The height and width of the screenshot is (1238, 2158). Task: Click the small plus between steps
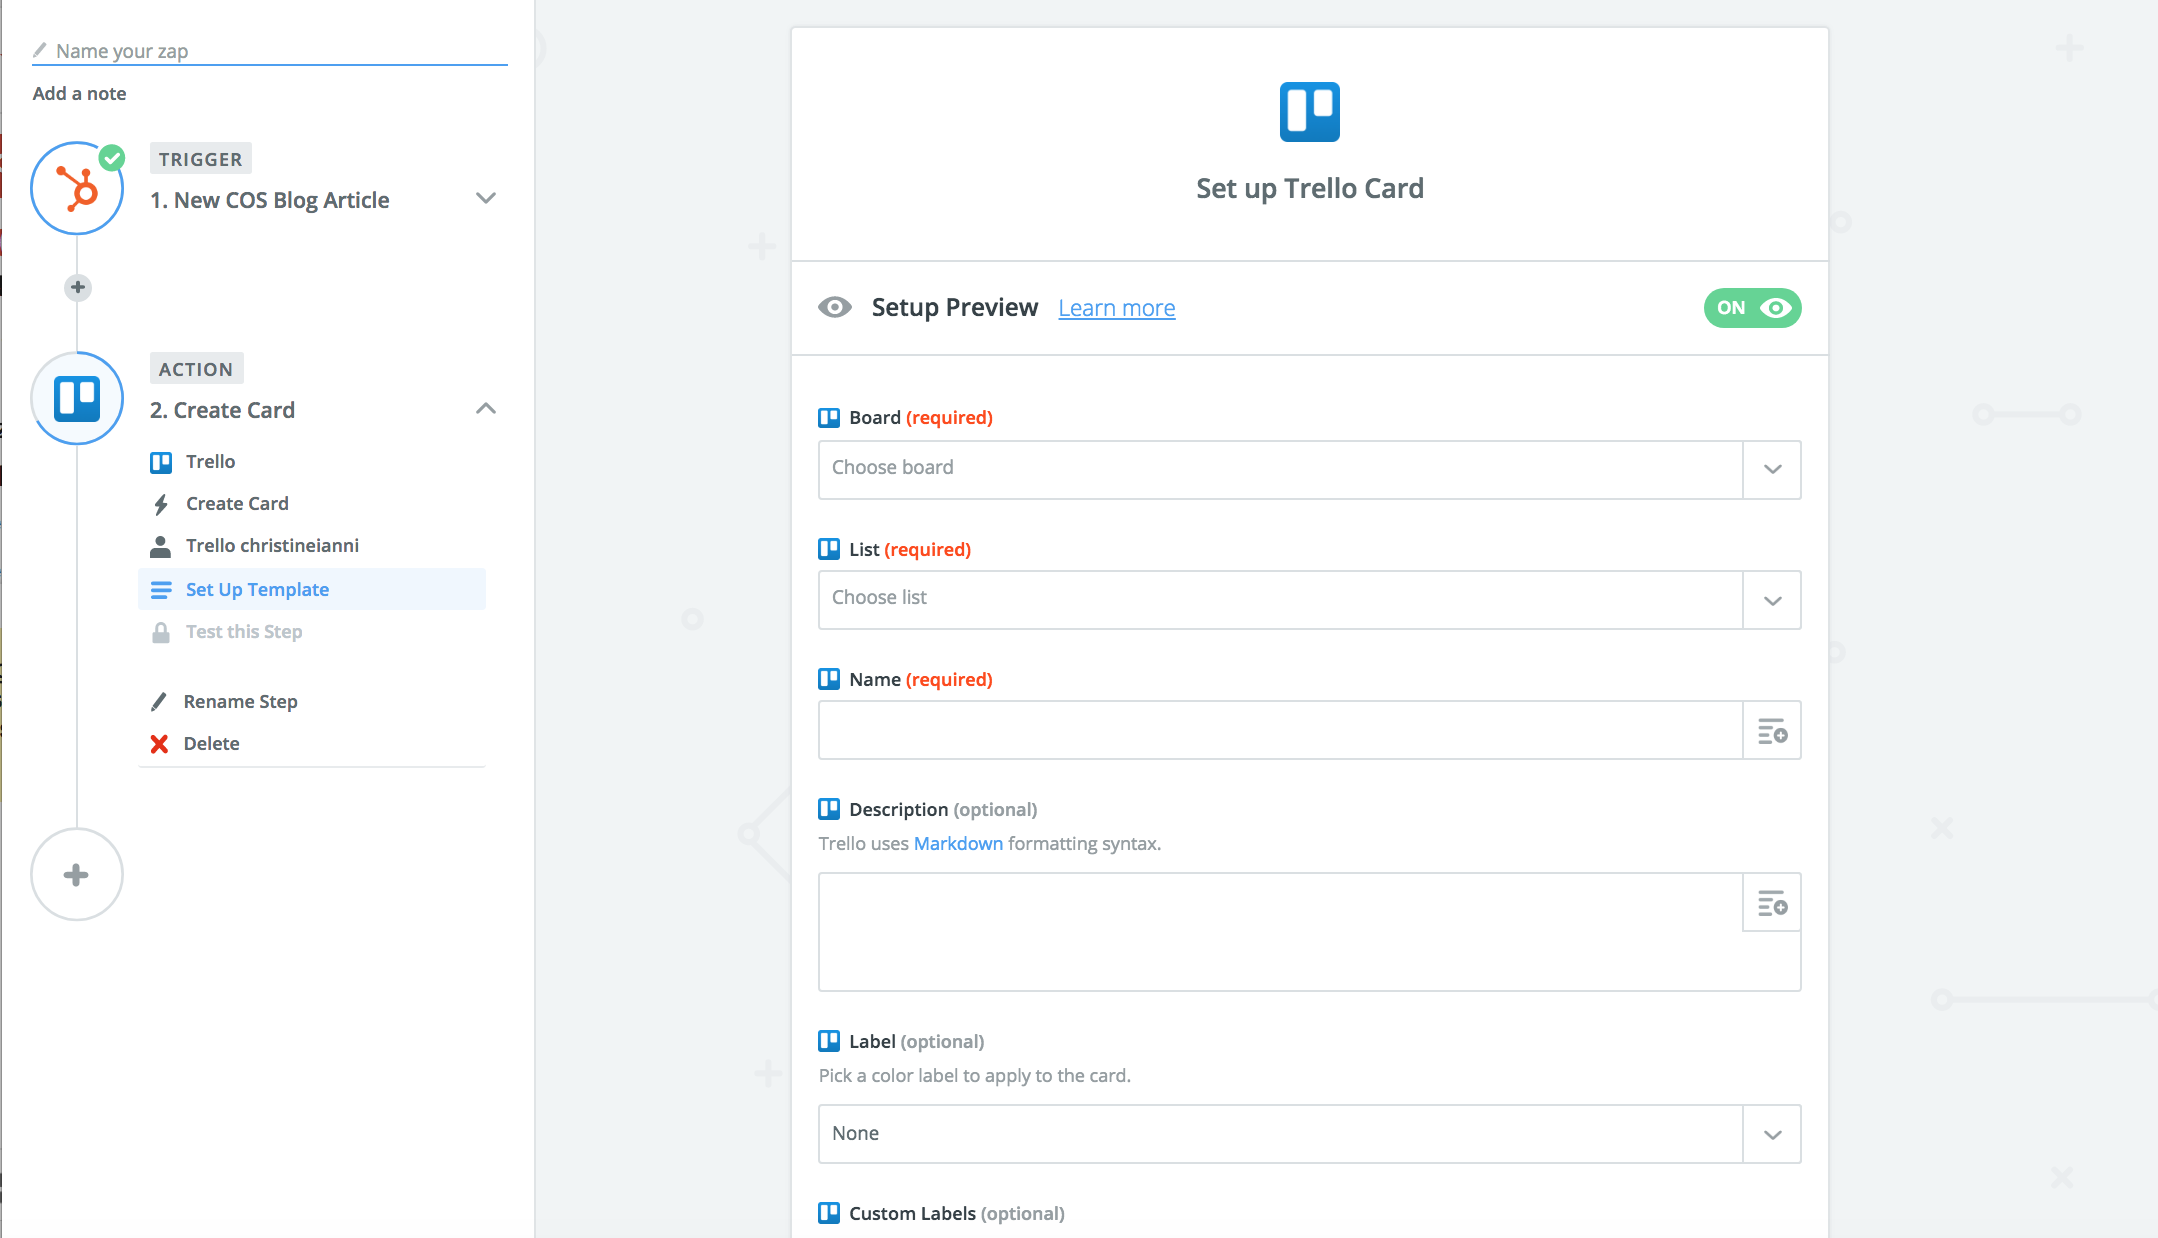pos(77,288)
